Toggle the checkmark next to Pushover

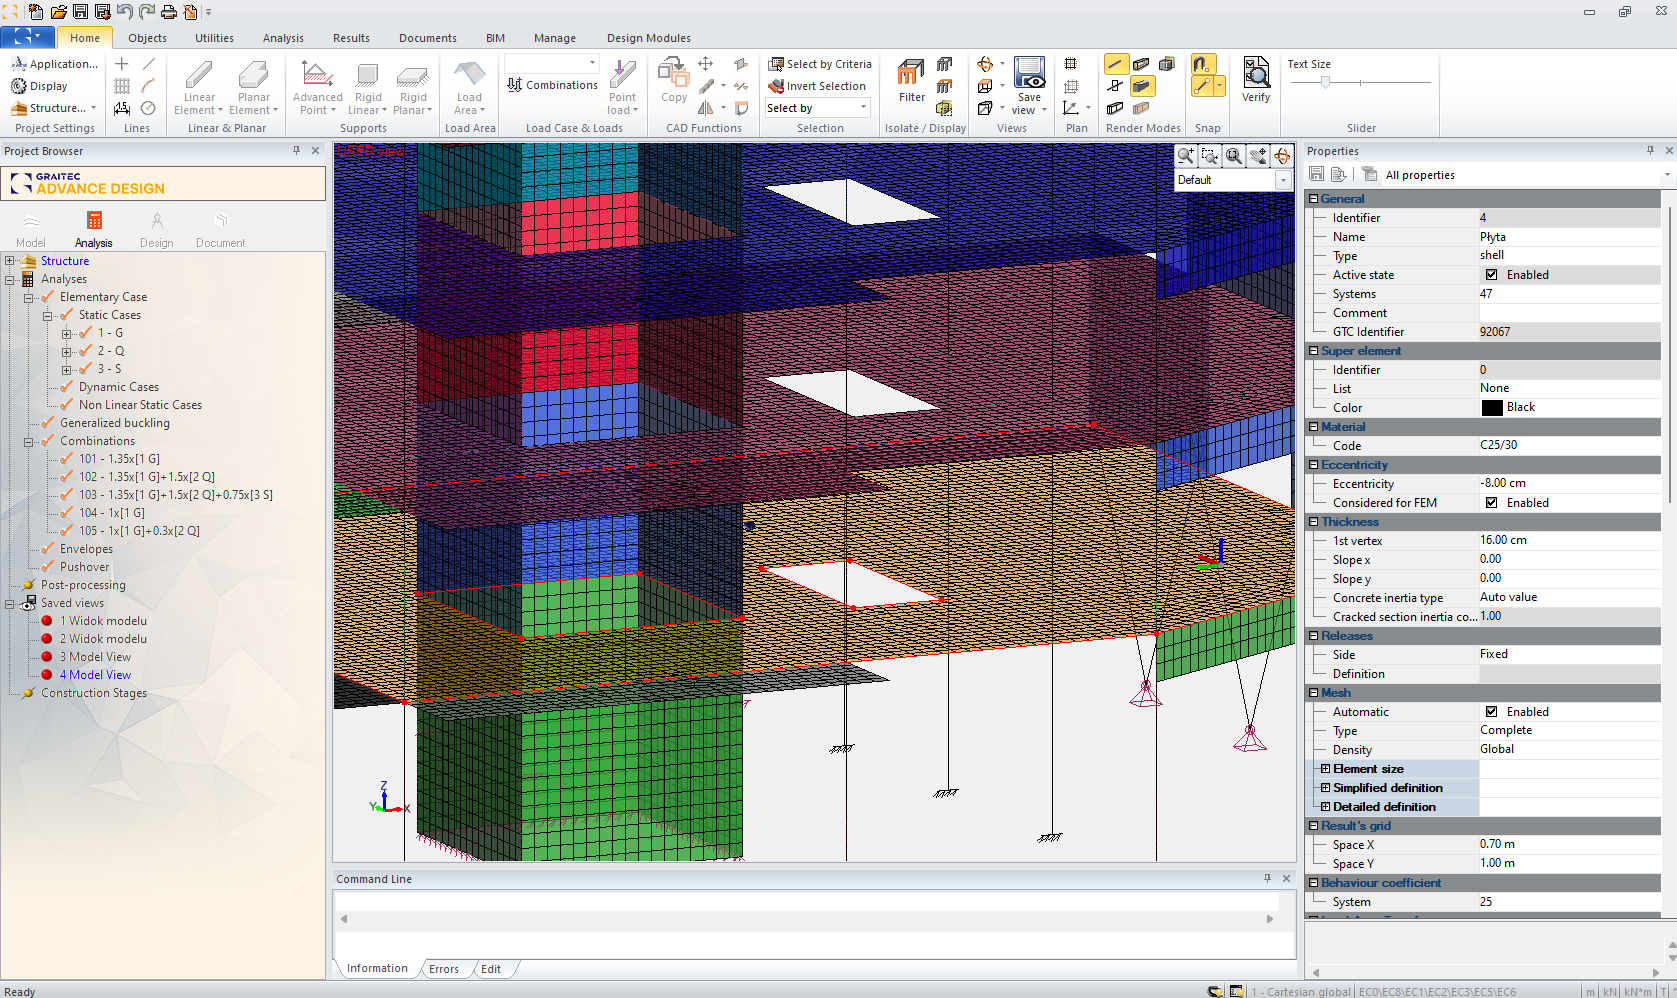[x=47, y=567]
